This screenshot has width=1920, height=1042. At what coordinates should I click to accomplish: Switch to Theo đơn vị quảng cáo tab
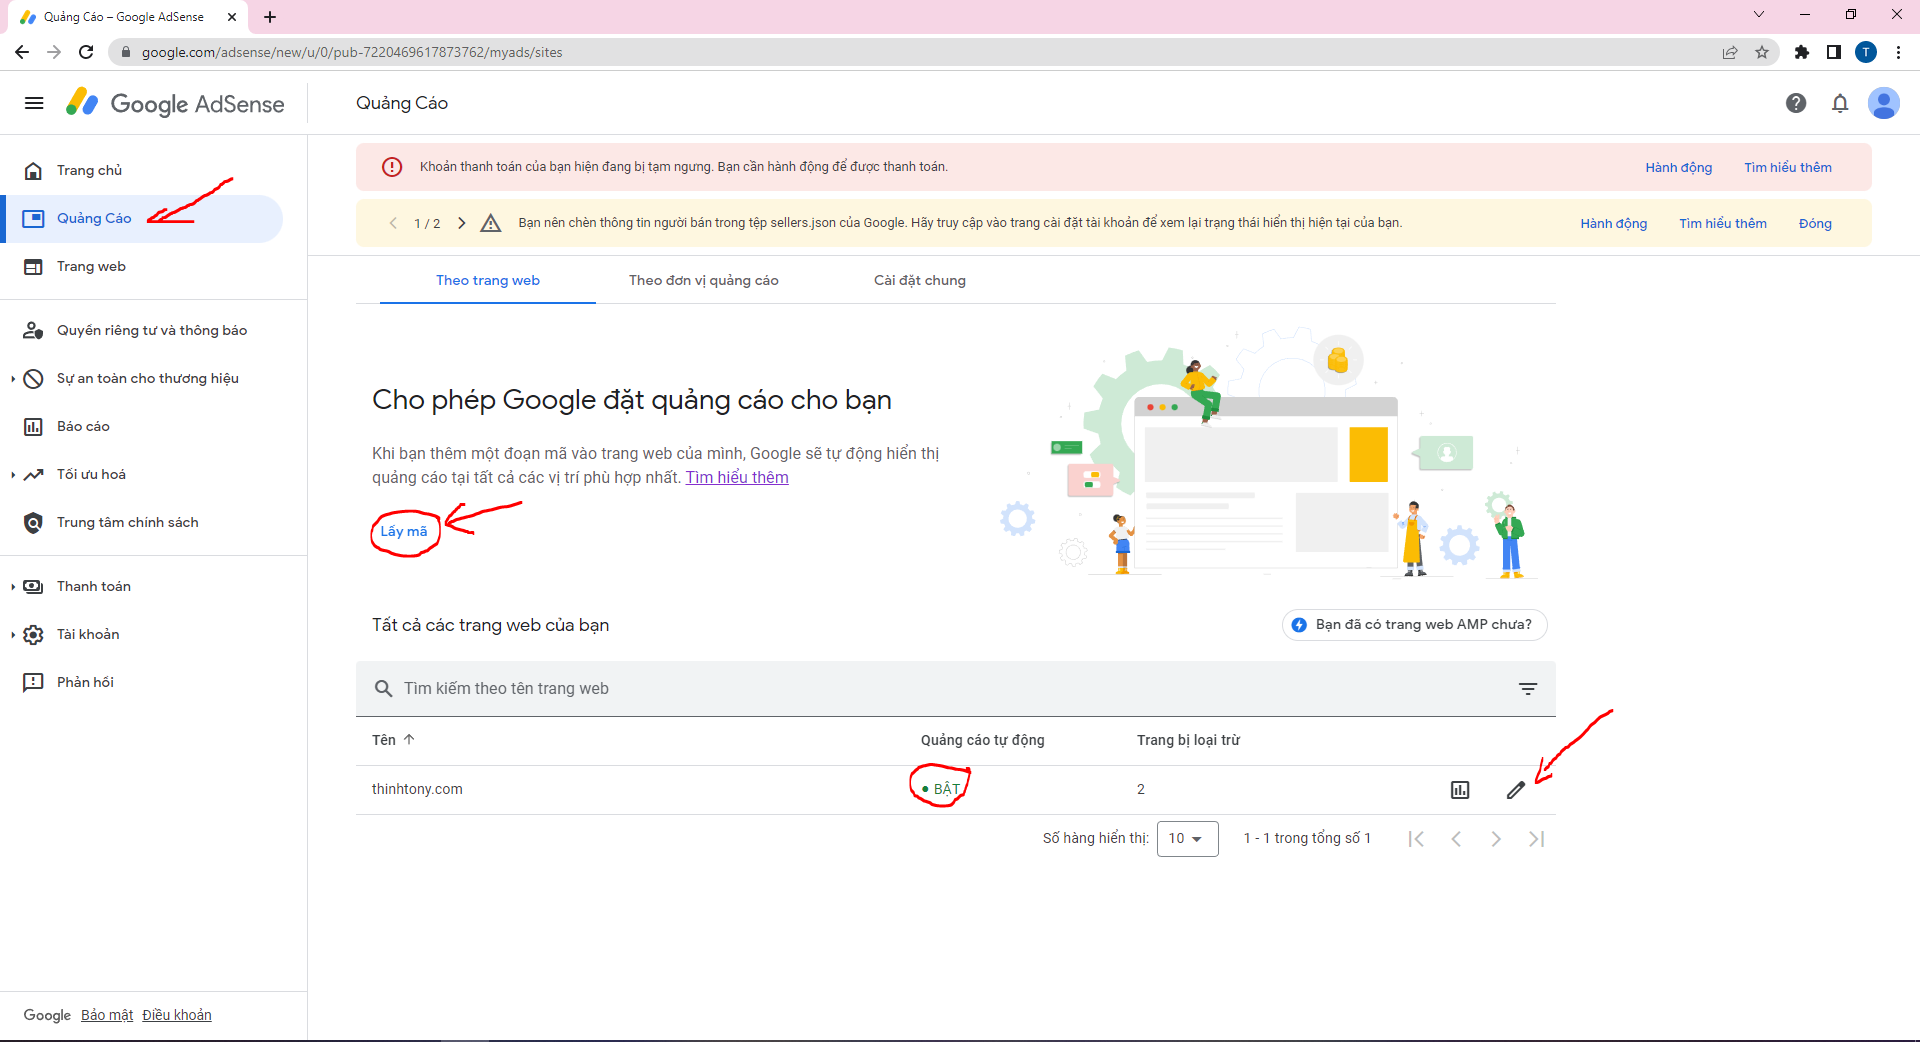coord(703,281)
